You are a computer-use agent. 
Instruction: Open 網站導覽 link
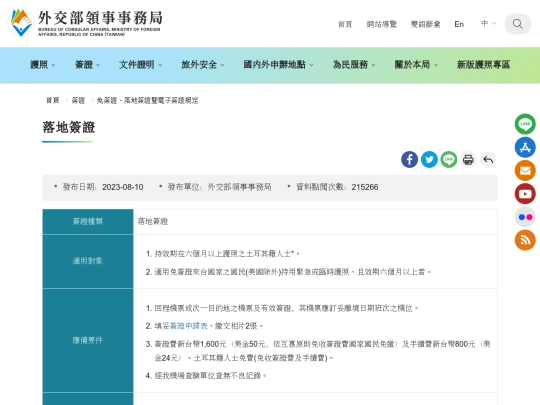tap(382, 24)
